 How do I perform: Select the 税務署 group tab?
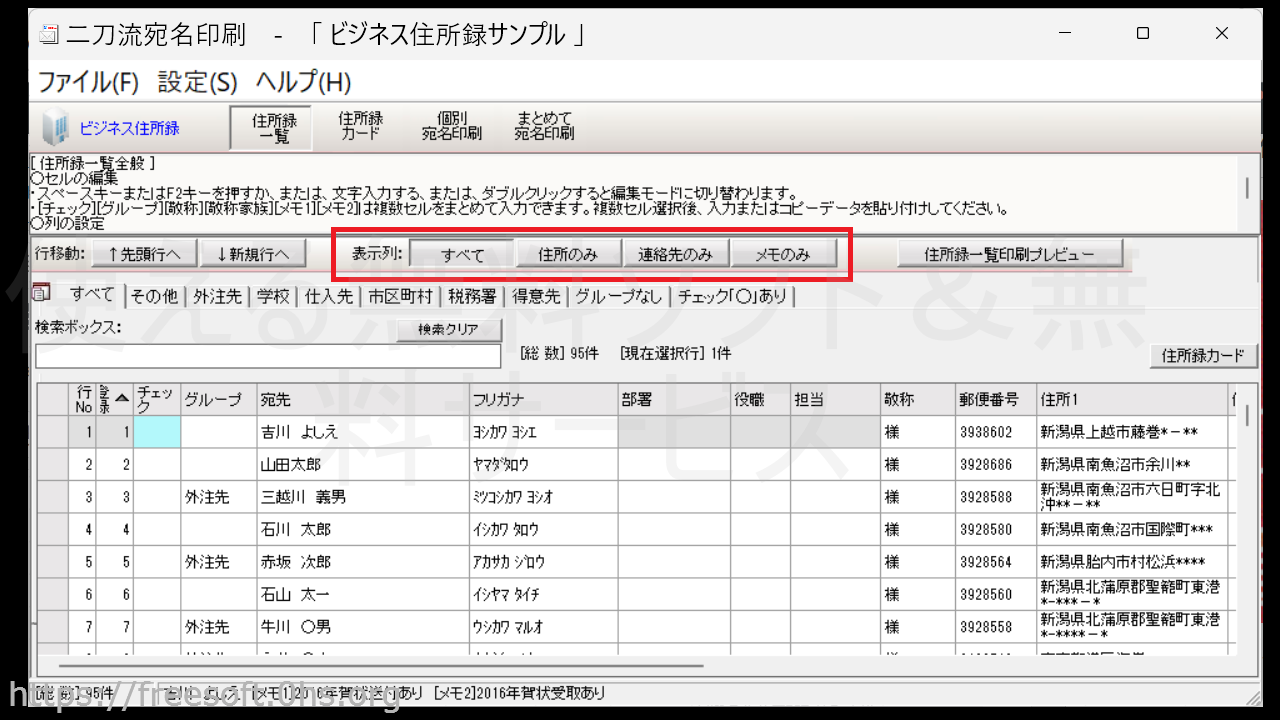click(472, 296)
